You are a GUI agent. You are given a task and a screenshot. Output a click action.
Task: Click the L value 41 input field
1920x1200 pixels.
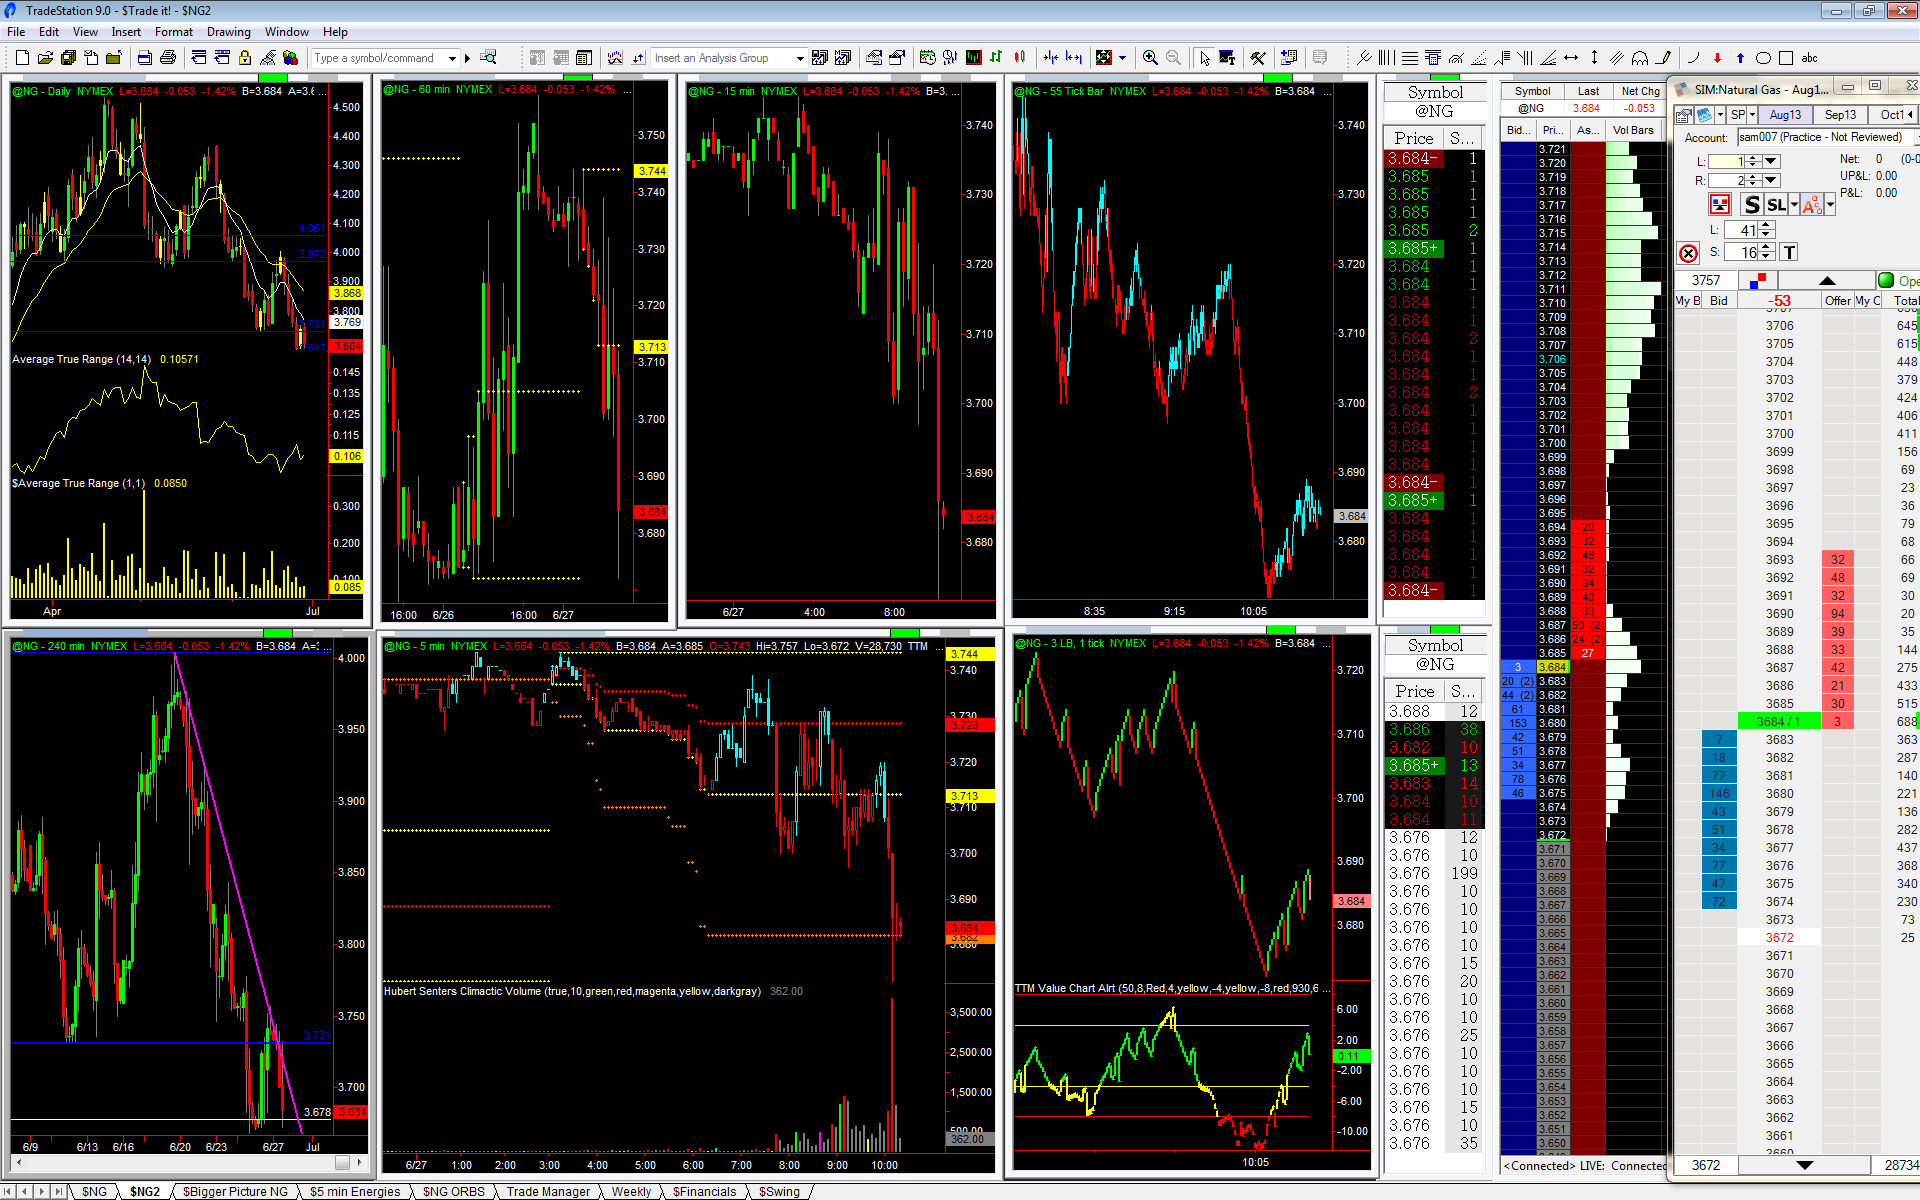click(1742, 230)
